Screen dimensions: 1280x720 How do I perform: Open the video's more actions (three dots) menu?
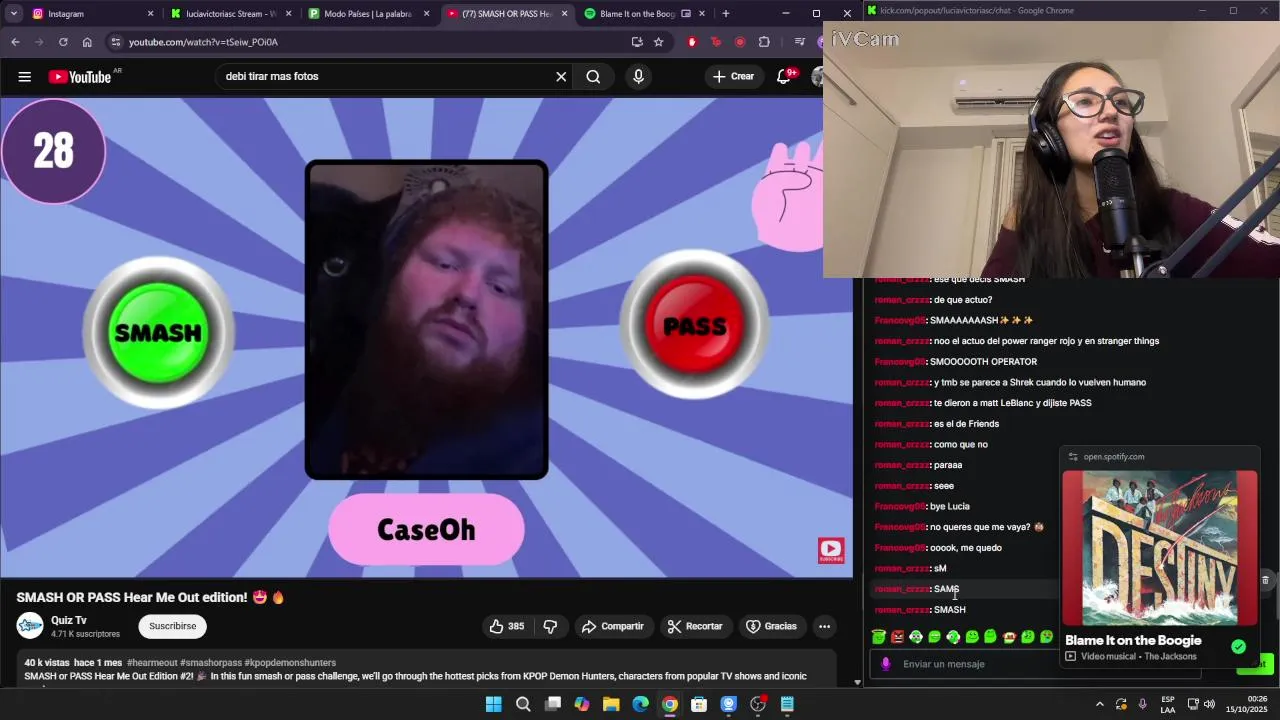coord(824,626)
